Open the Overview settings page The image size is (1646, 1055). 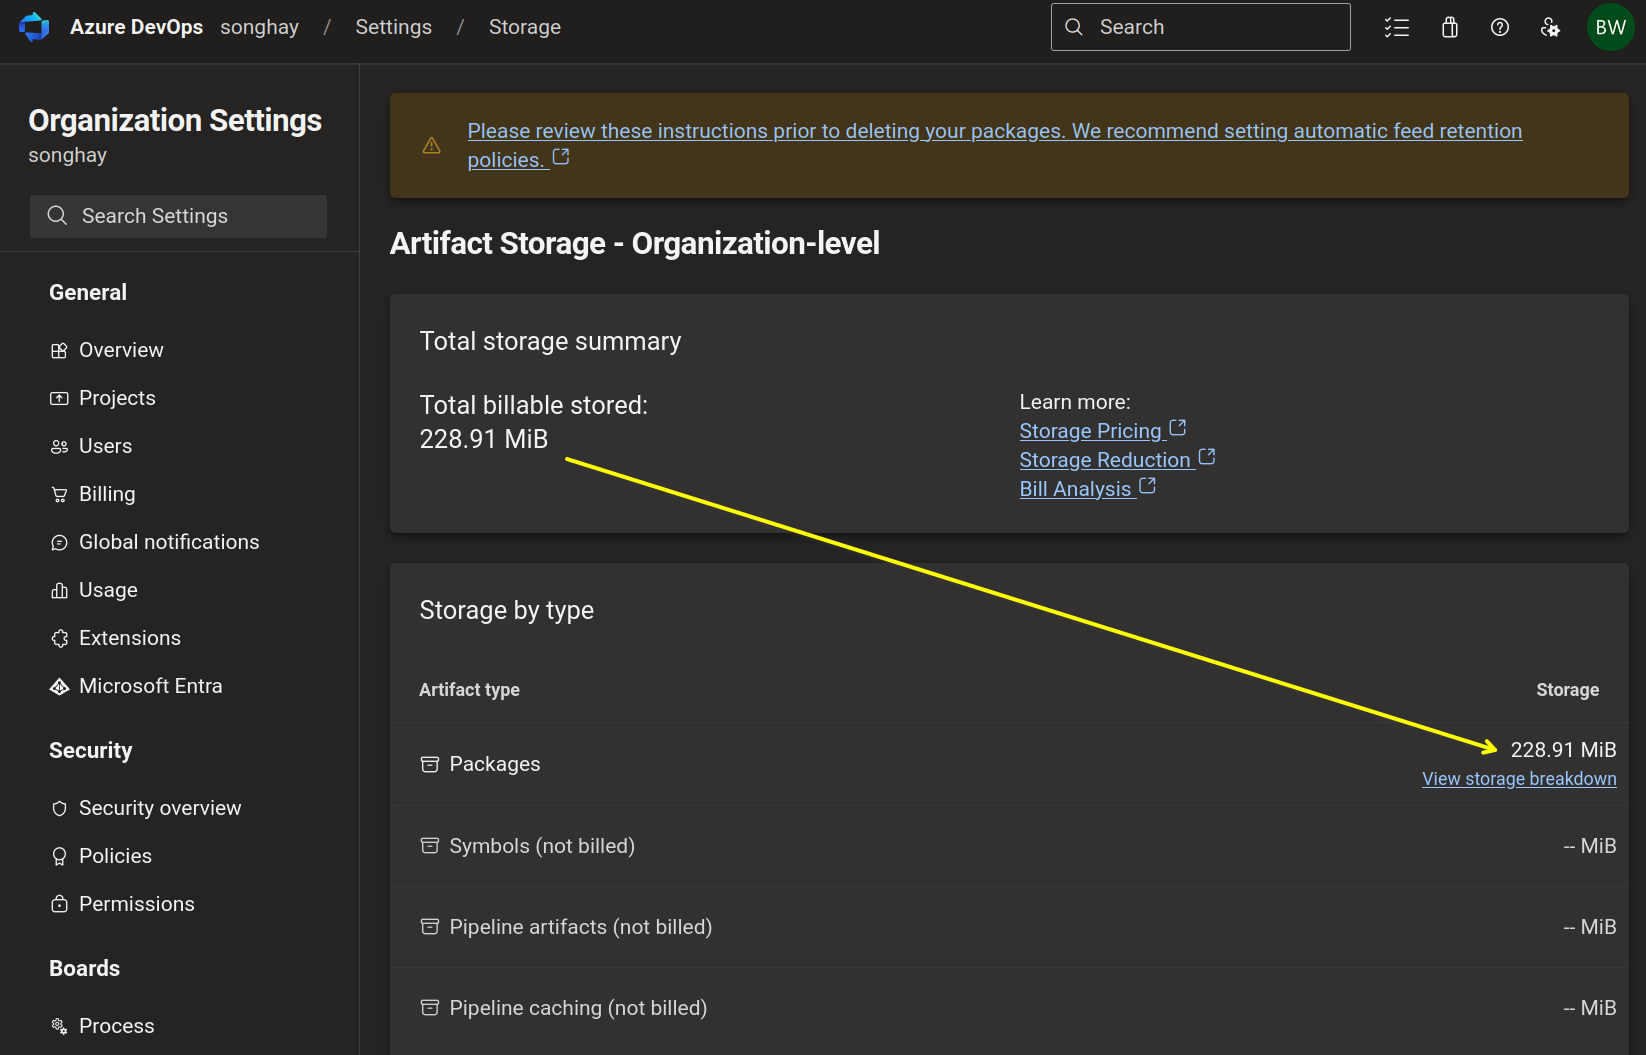coord(121,350)
